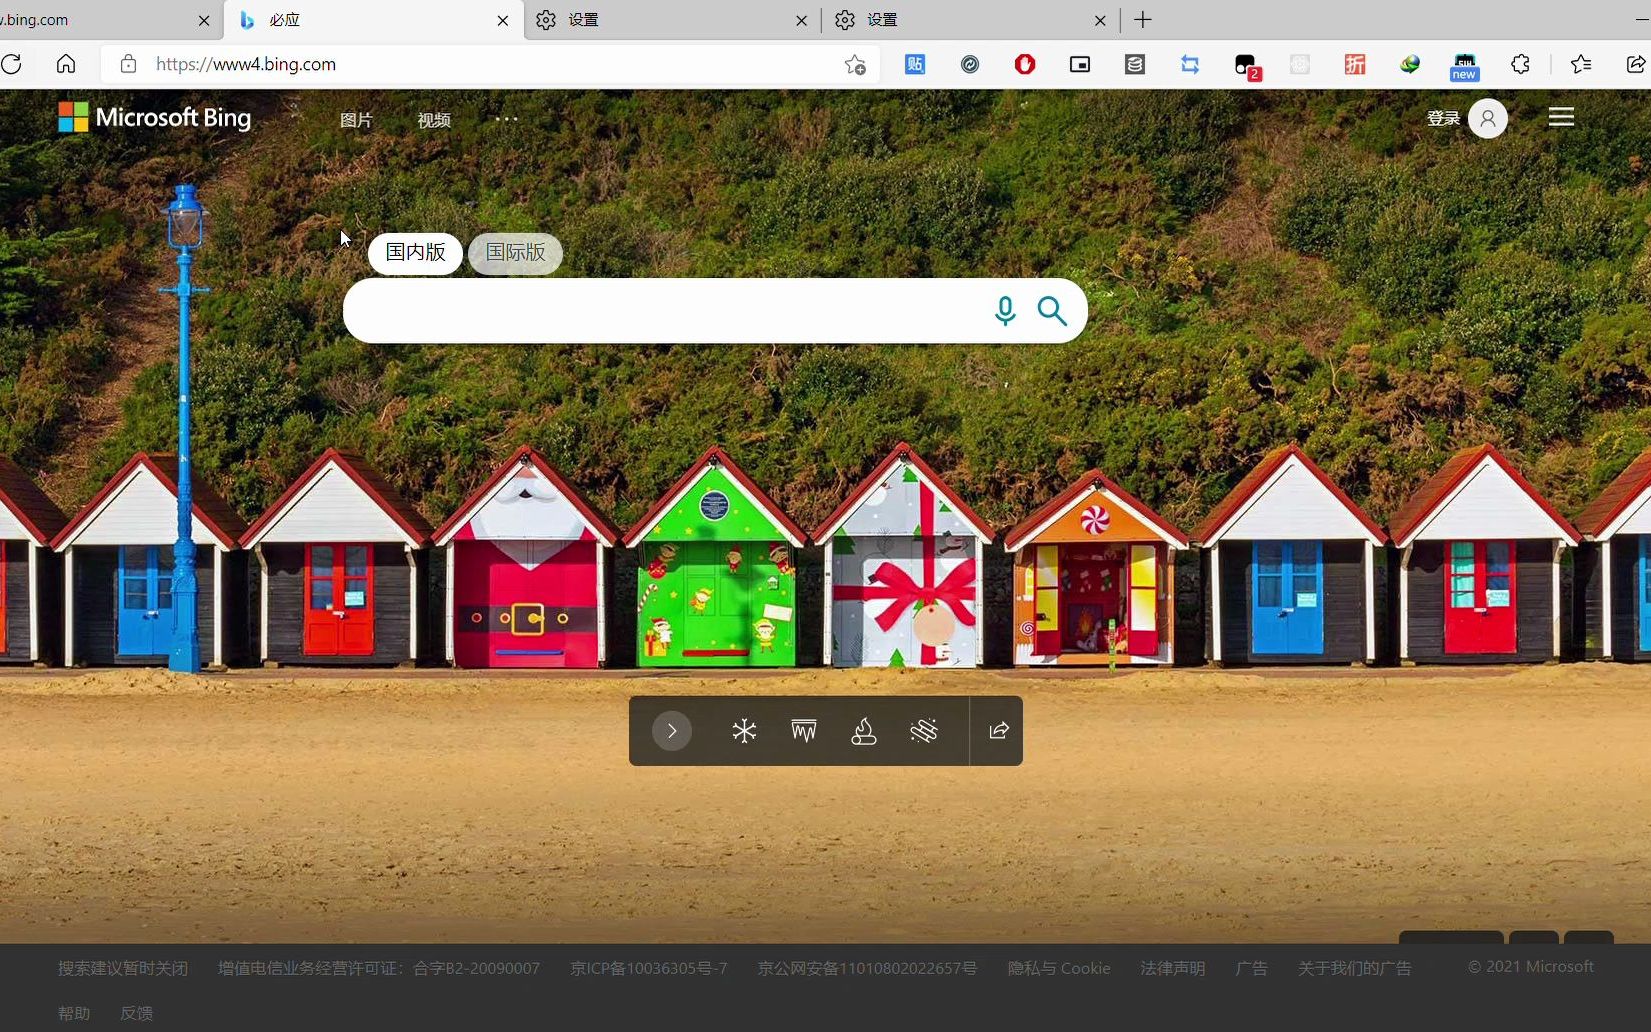Open the database stack extension

tap(1135, 64)
